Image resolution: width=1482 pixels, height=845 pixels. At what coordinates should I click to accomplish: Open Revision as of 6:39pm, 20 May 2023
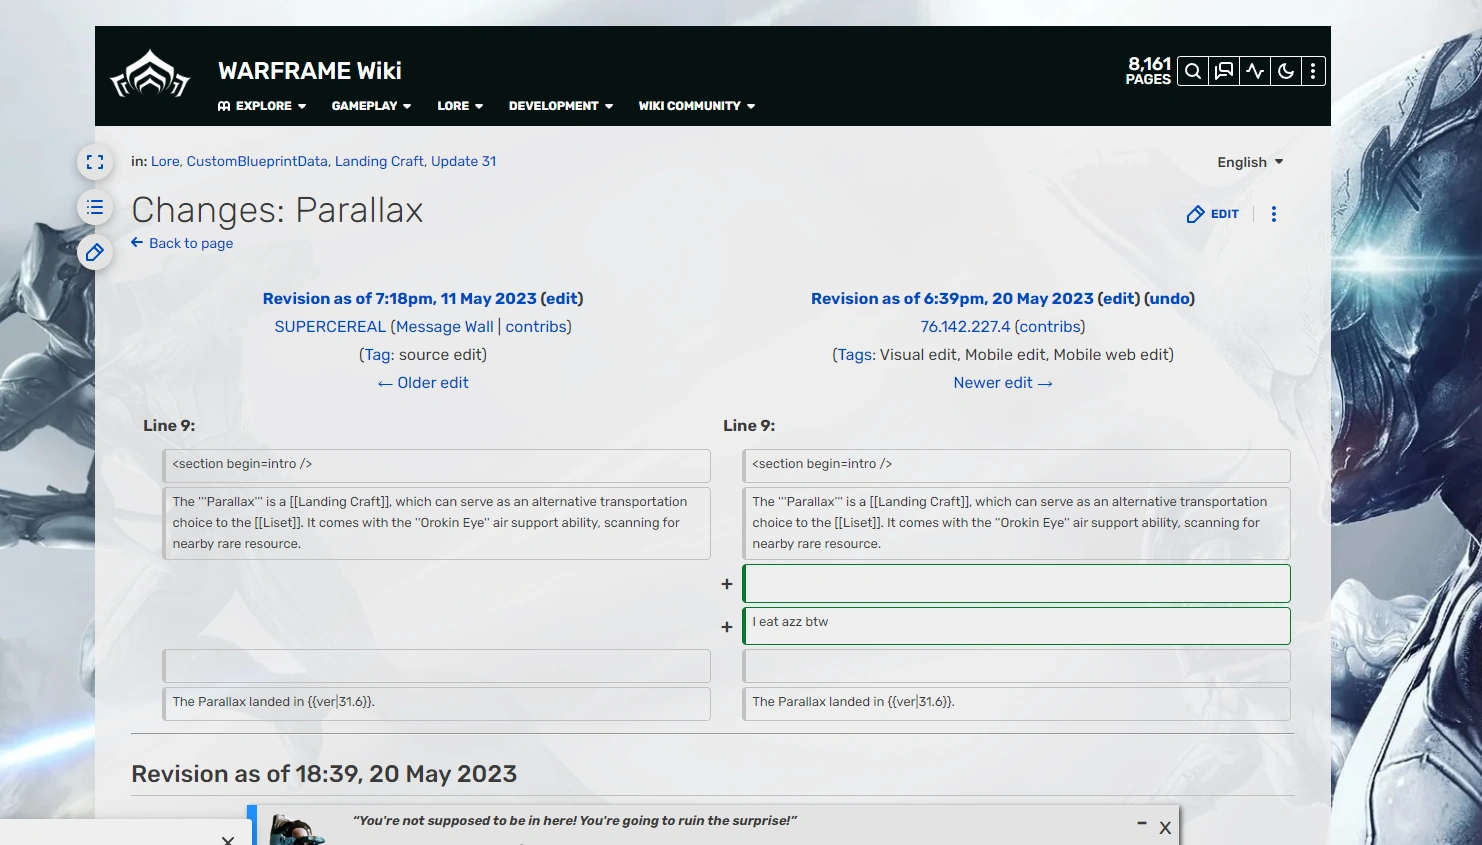(952, 298)
